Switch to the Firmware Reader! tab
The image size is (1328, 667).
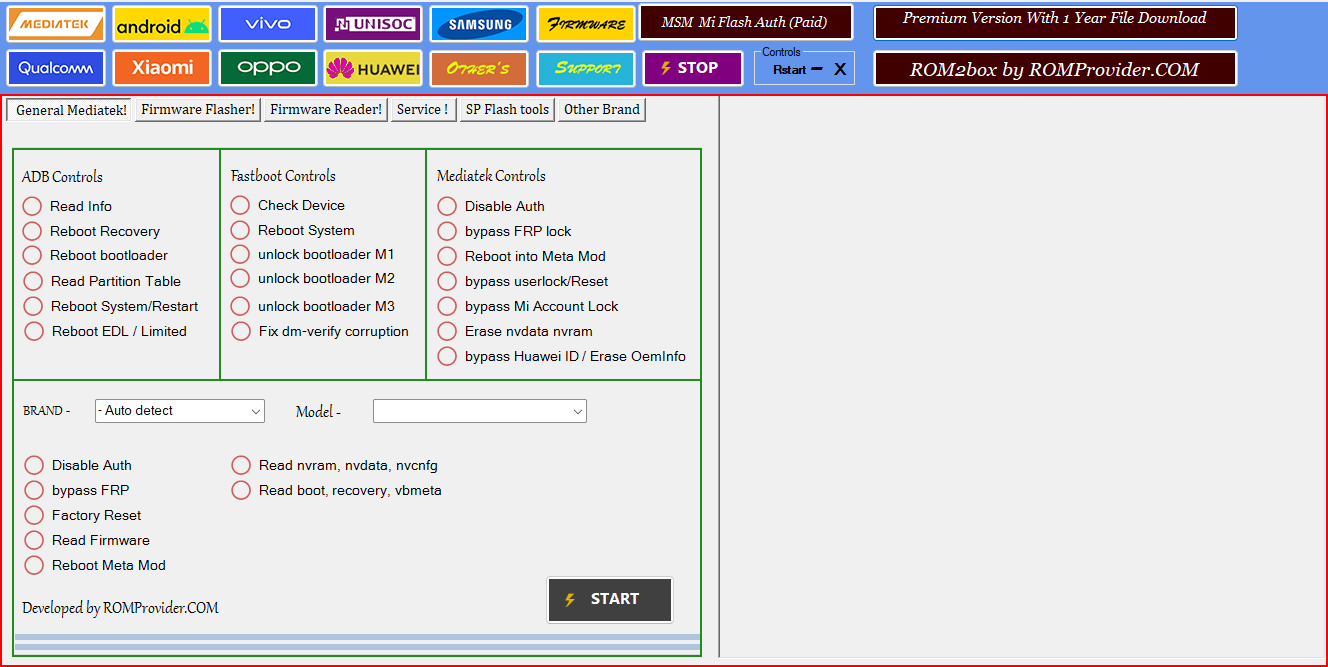pyautogui.click(x=326, y=110)
